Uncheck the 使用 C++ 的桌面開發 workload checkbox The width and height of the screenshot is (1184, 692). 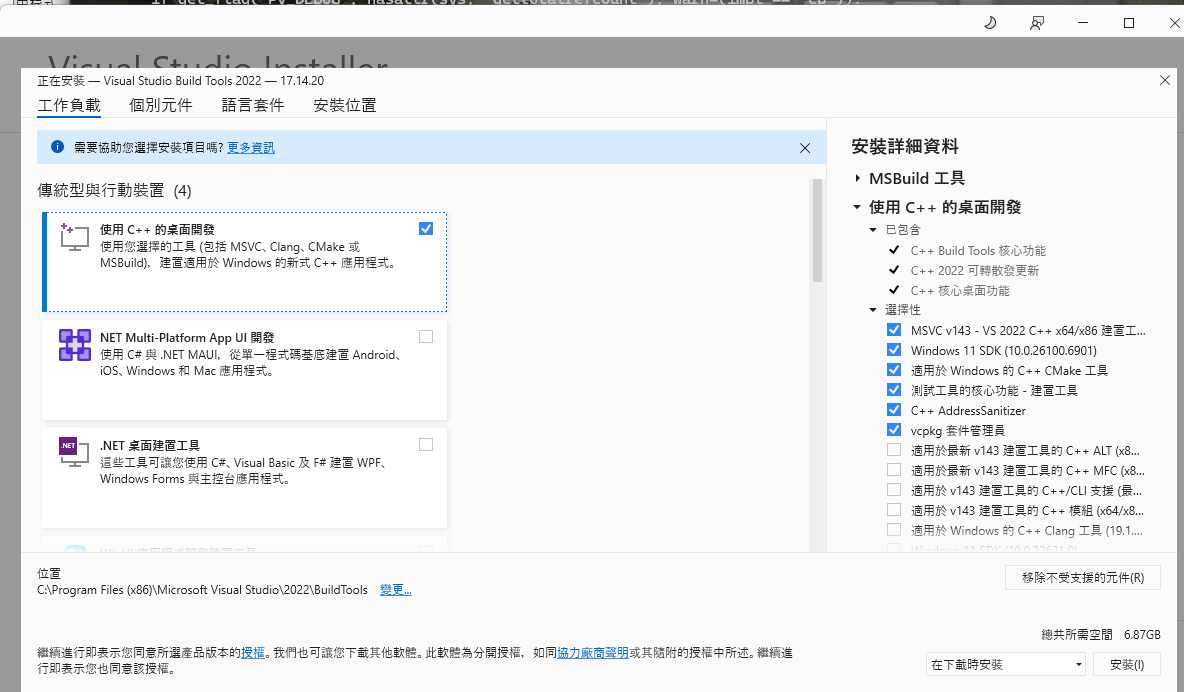coord(426,228)
